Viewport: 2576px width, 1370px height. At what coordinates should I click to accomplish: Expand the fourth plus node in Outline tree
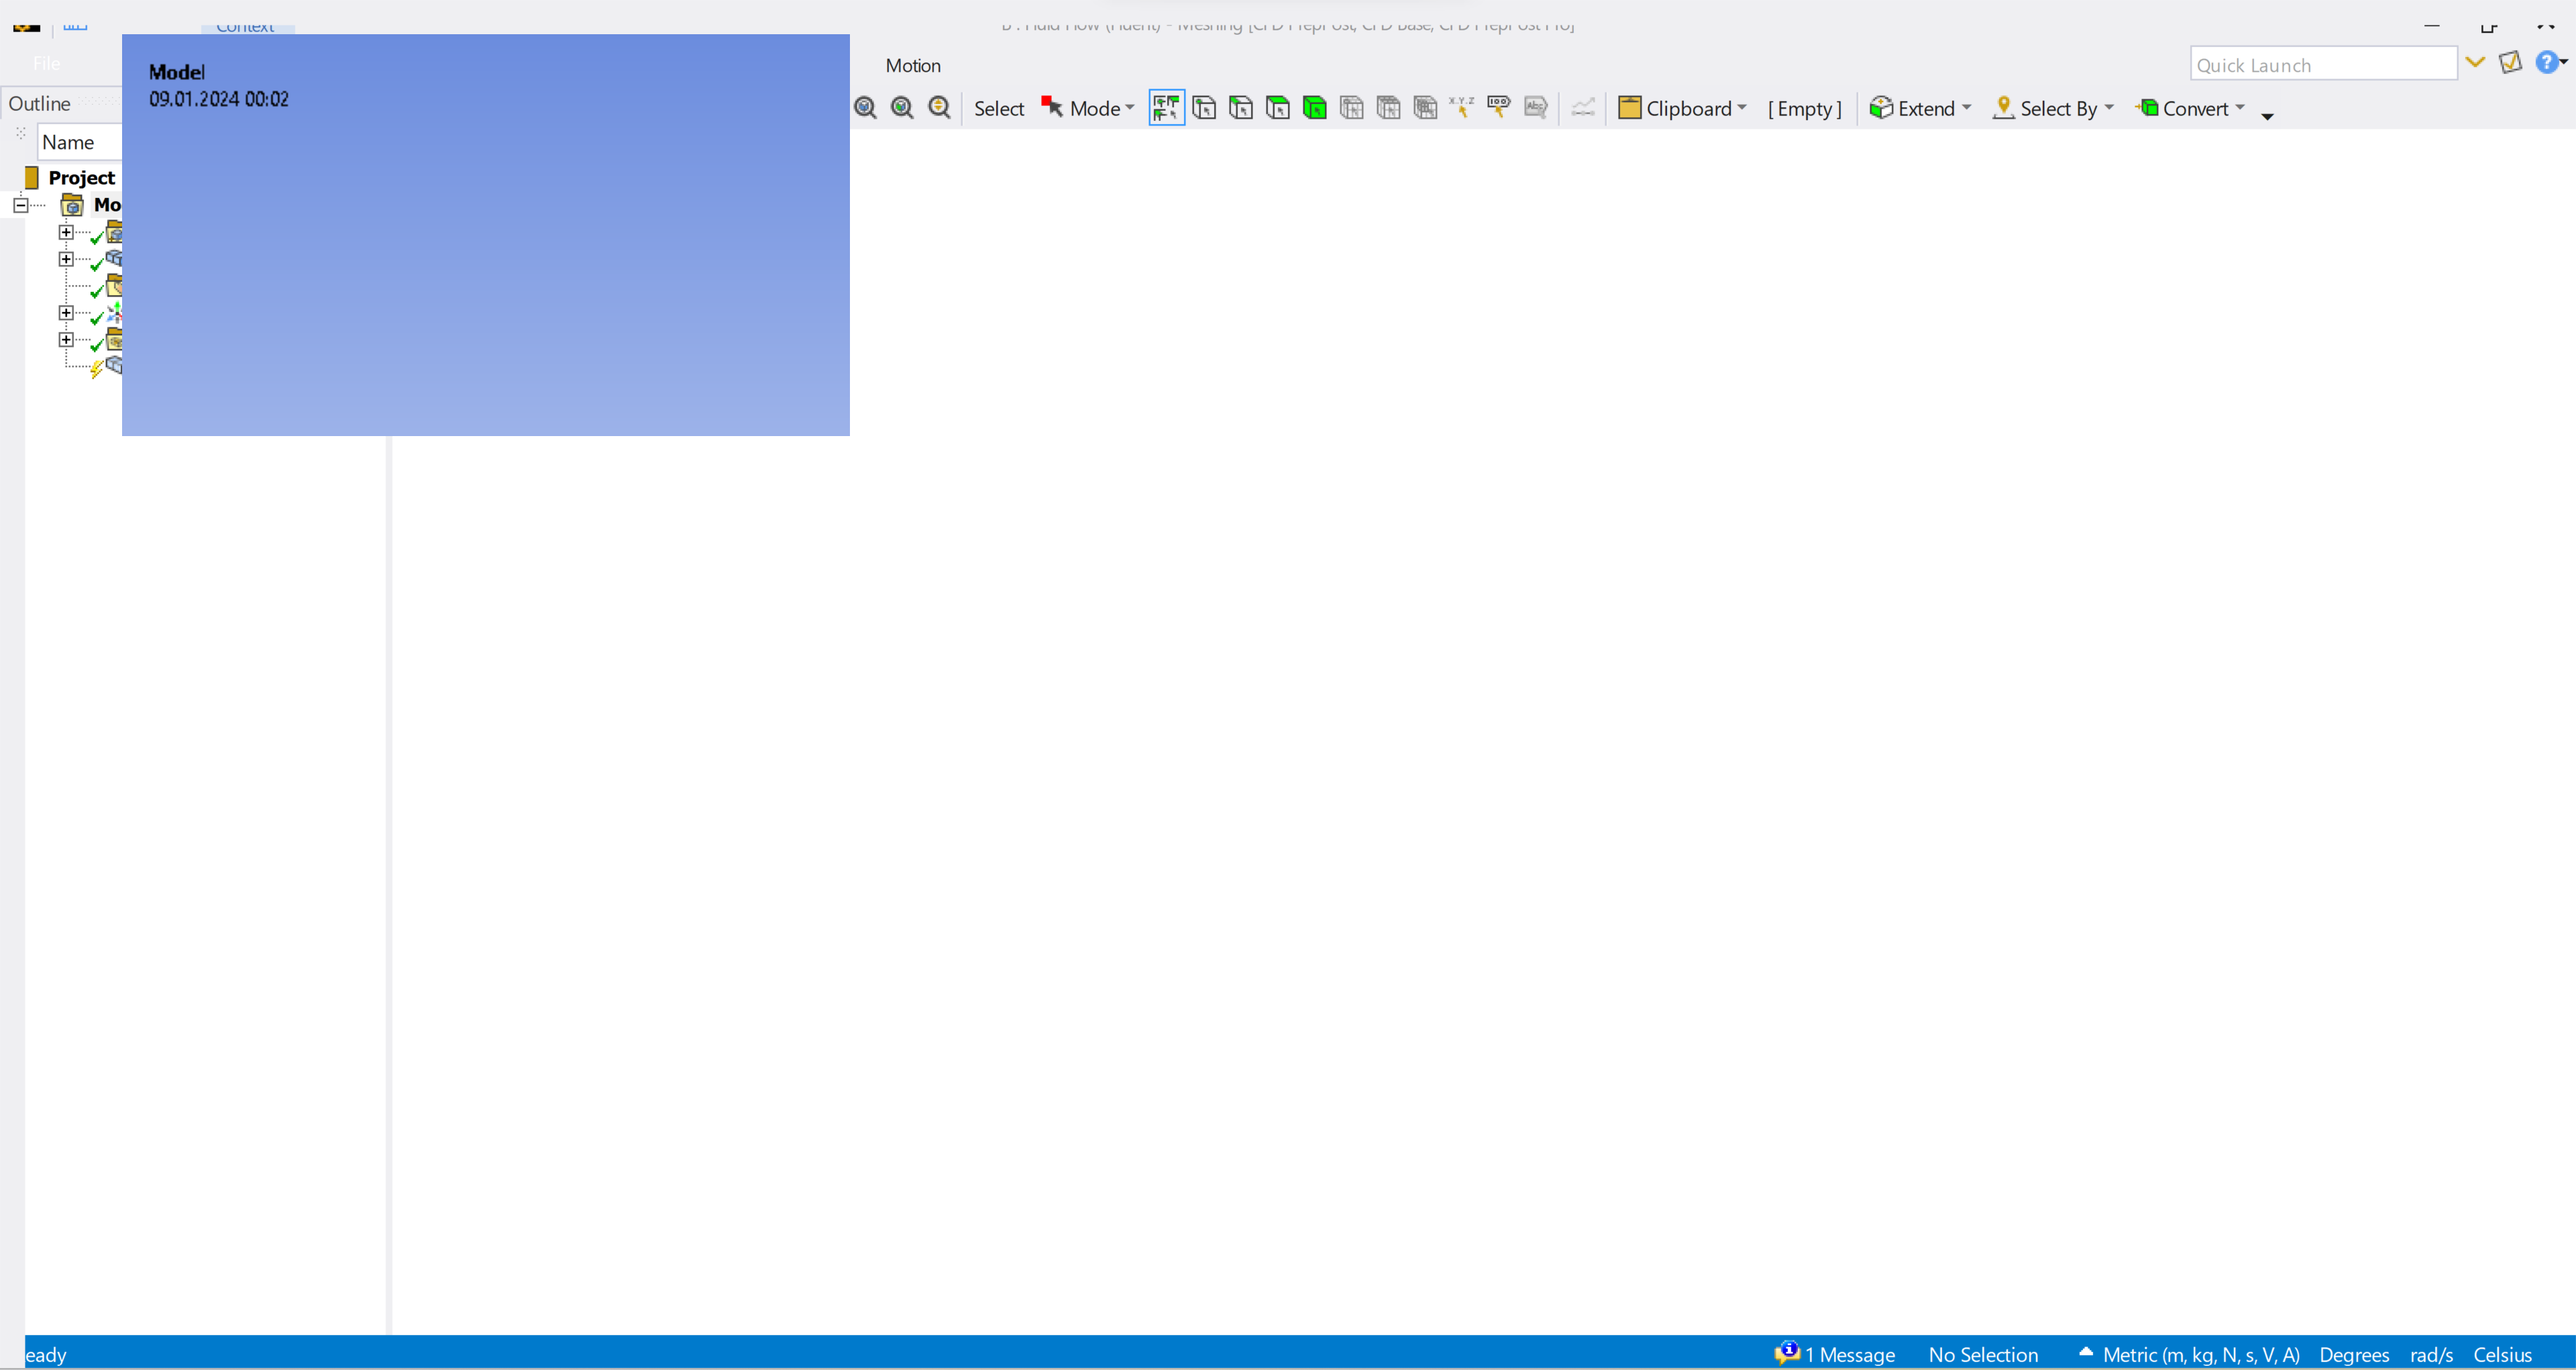click(x=66, y=340)
